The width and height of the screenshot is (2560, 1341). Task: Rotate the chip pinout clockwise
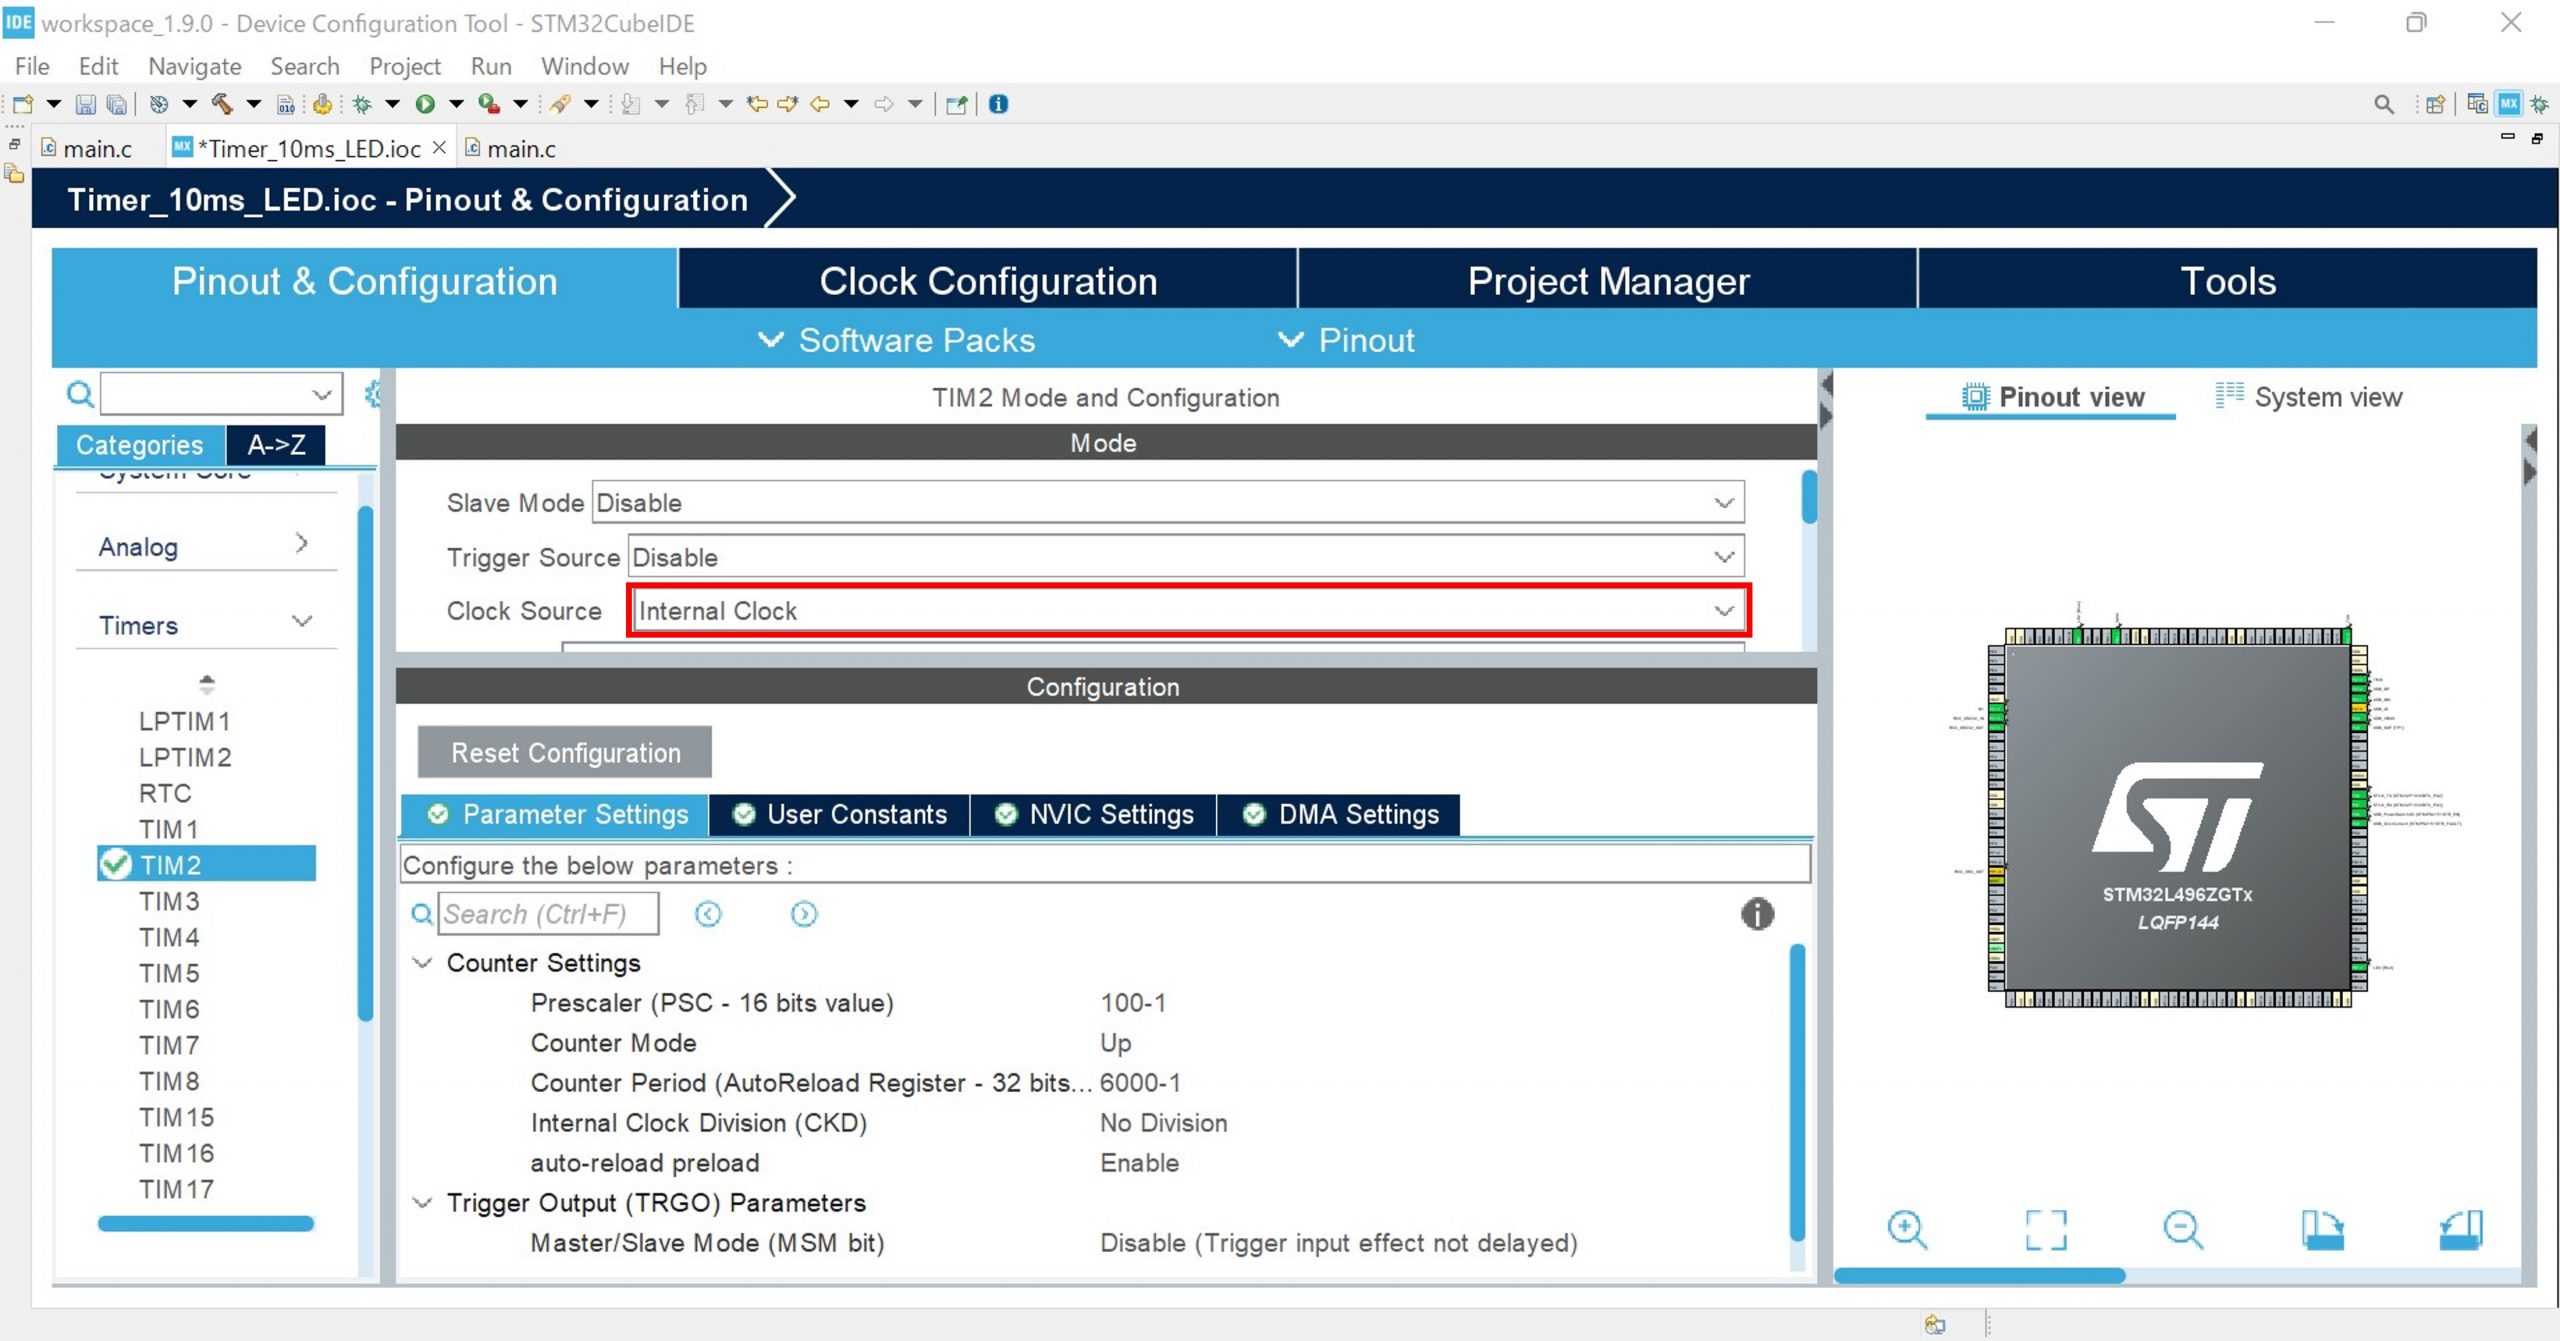pos(2322,1229)
